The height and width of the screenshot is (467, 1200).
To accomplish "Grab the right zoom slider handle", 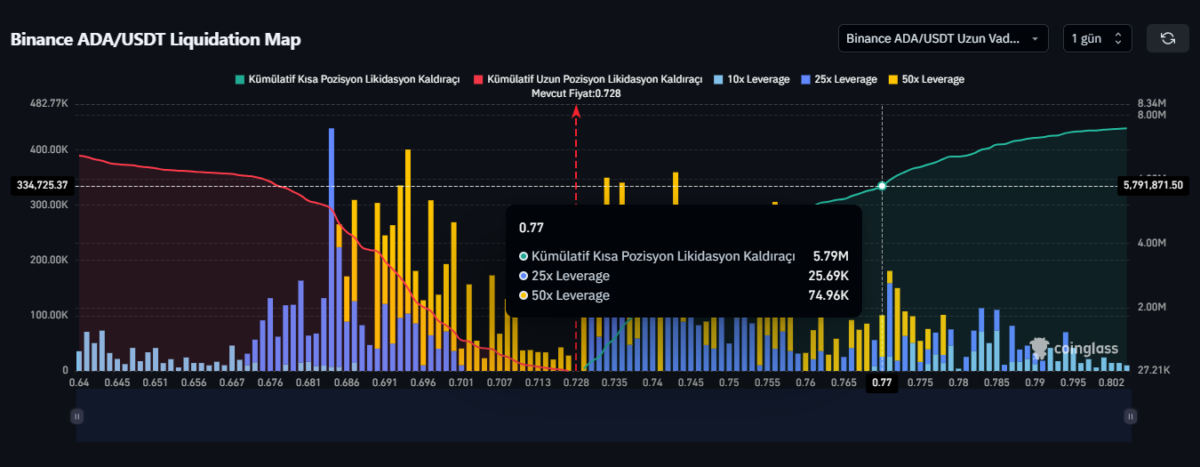I will (x=1130, y=416).
